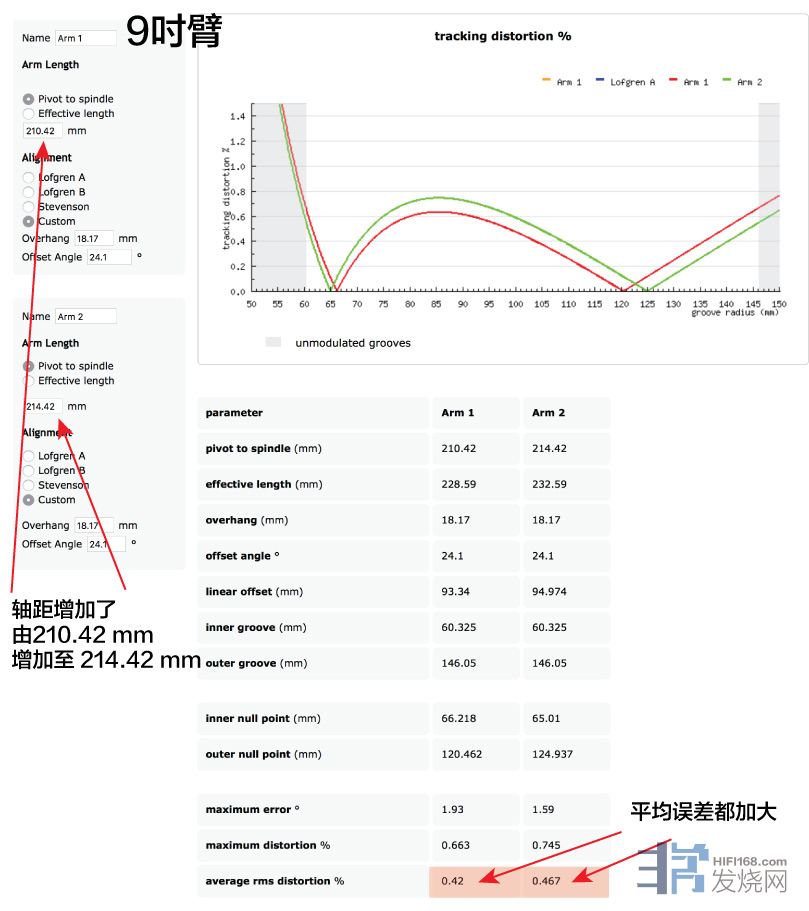Toggle the blue Lofgren A legend entry
The width and height of the screenshot is (809, 911).
point(625,82)
